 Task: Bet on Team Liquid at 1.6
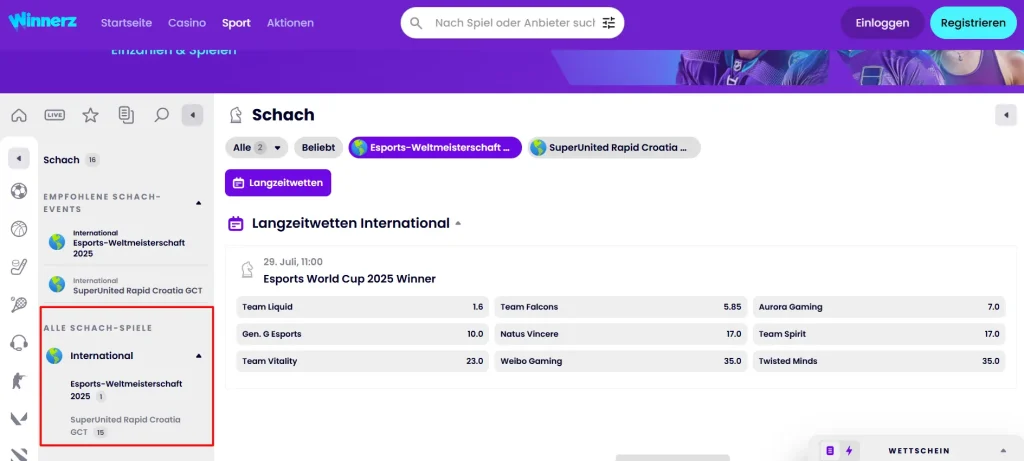[x=362, y=307]
